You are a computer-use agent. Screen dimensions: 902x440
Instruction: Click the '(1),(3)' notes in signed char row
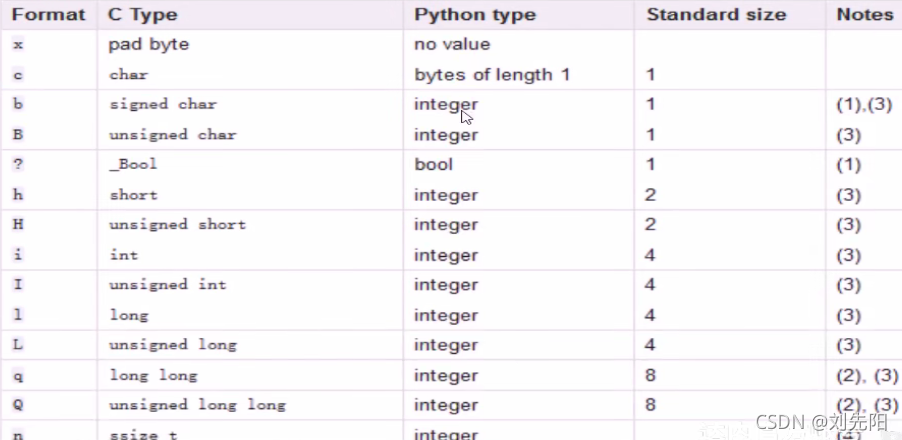tap(863, 104)
